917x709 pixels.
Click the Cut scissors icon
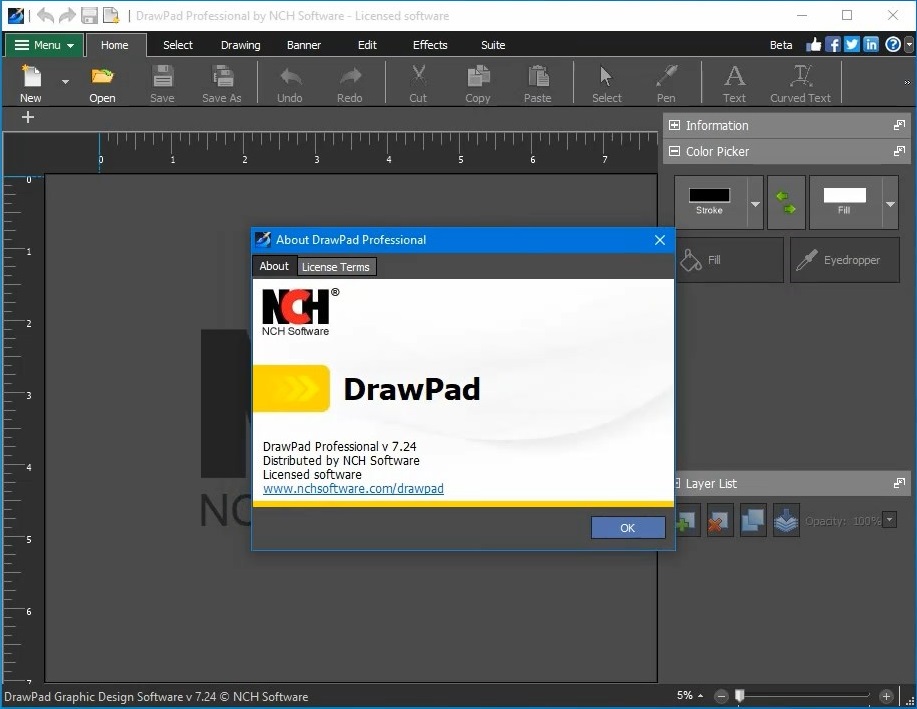coord(418,83)
